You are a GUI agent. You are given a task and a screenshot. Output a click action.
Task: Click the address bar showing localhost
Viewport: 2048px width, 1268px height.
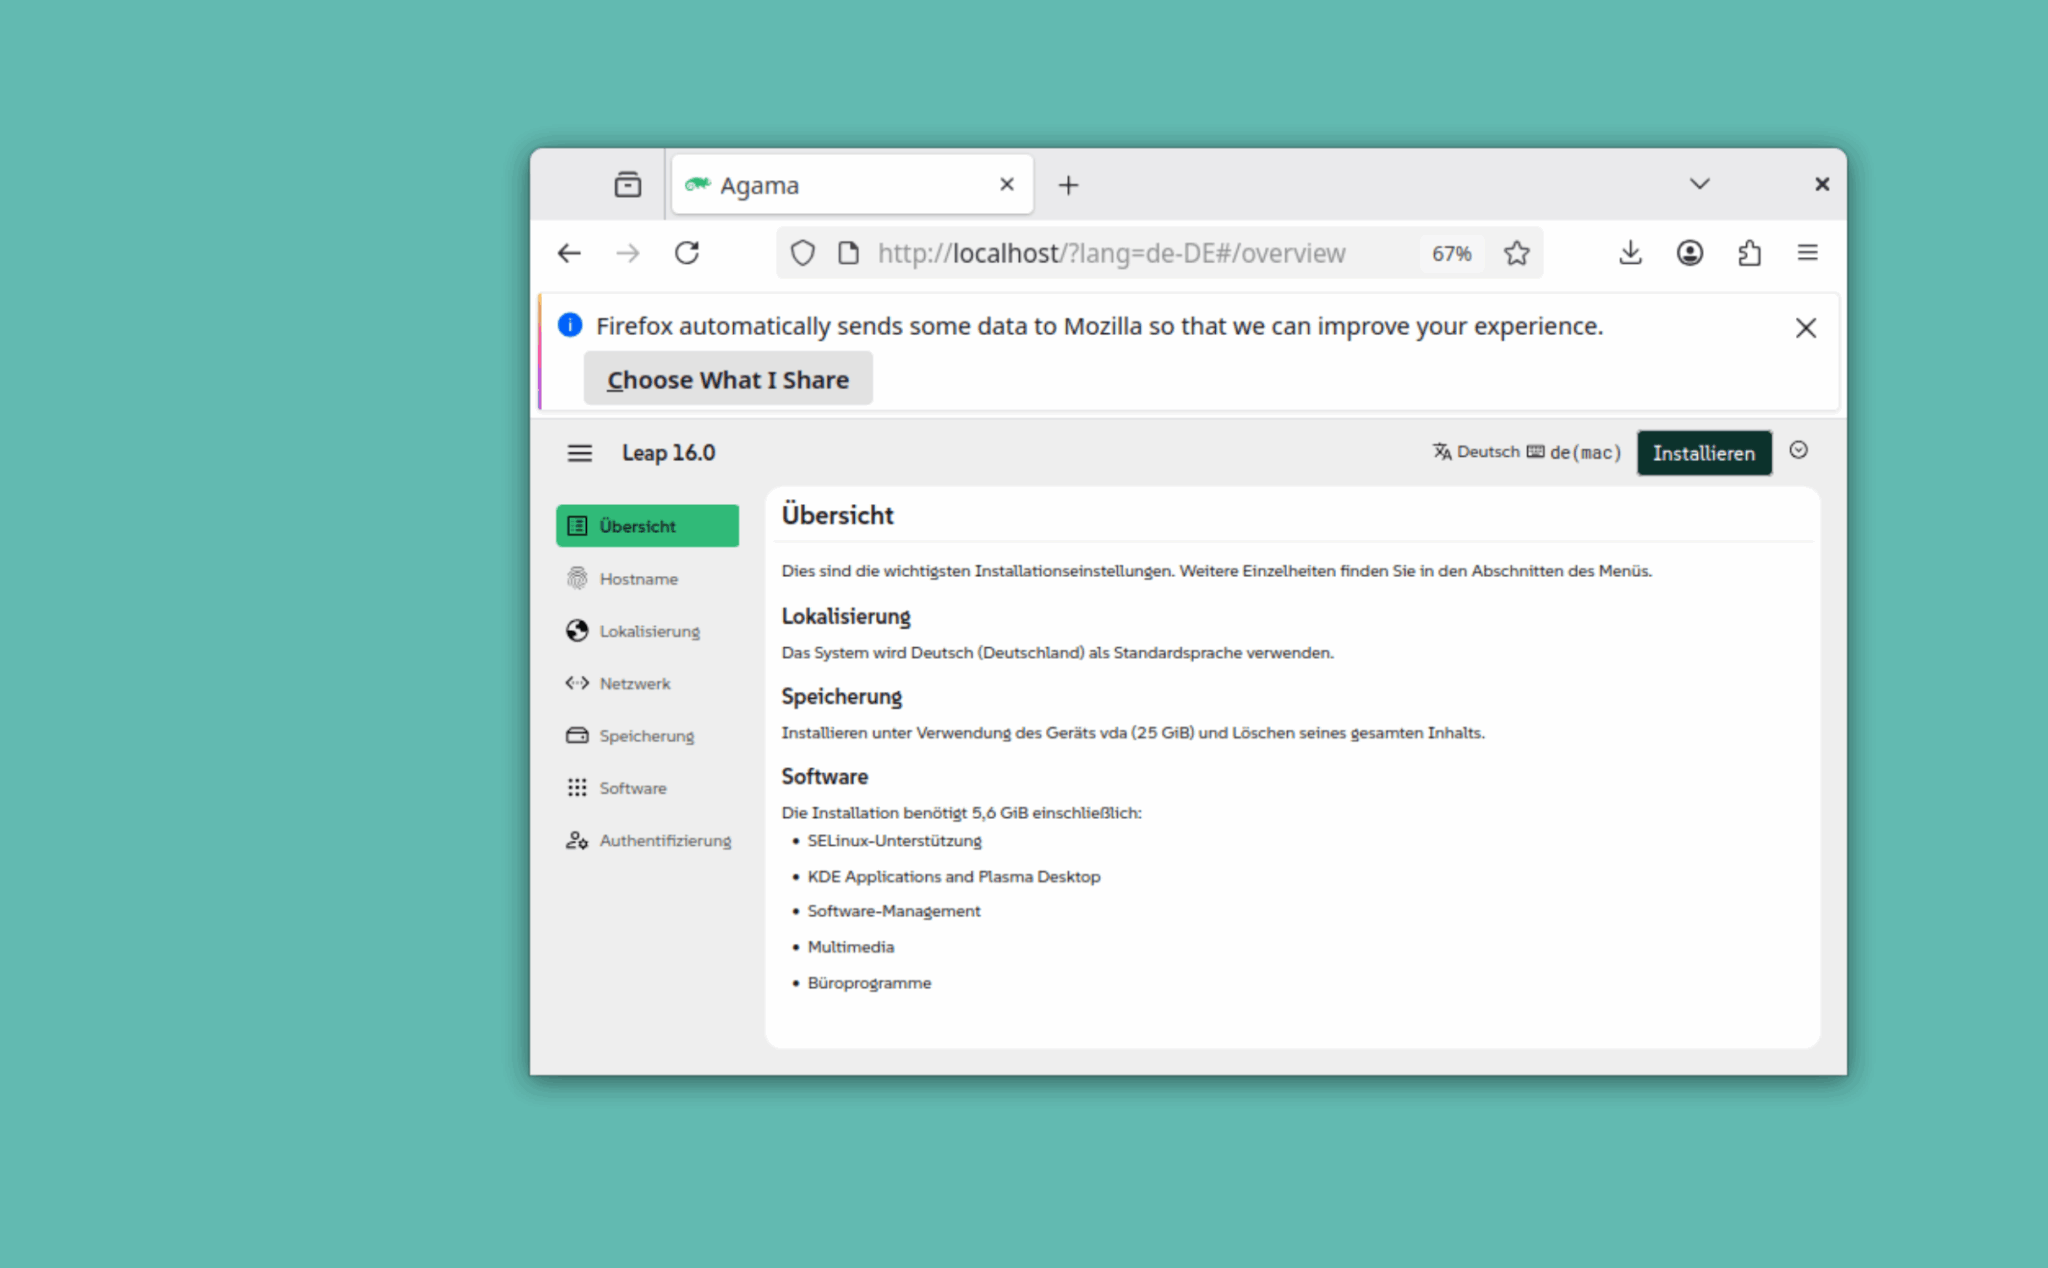tap(1110, 253)
